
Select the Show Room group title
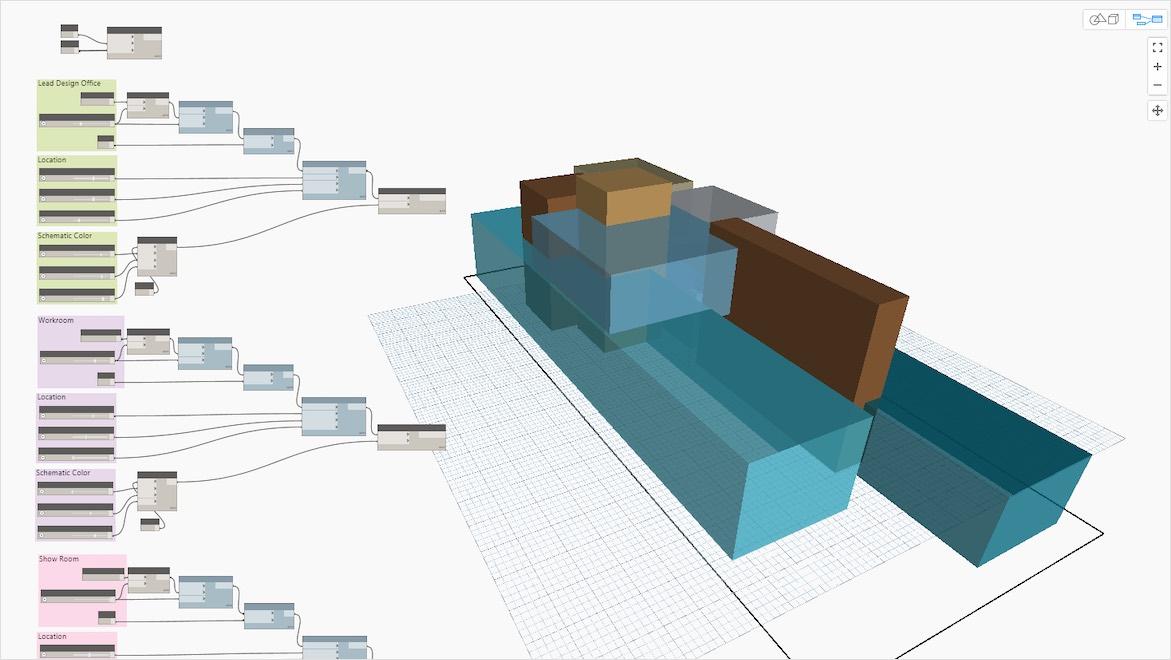click(59, 558)
